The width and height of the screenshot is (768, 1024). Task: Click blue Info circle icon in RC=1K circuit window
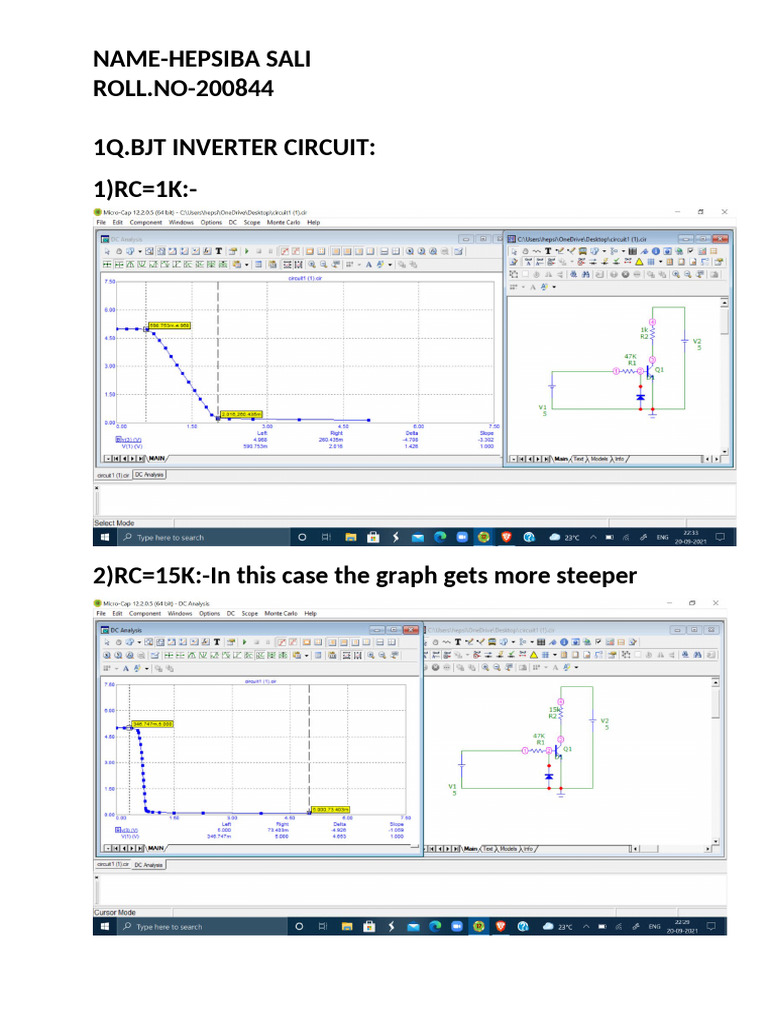[656, 251]
